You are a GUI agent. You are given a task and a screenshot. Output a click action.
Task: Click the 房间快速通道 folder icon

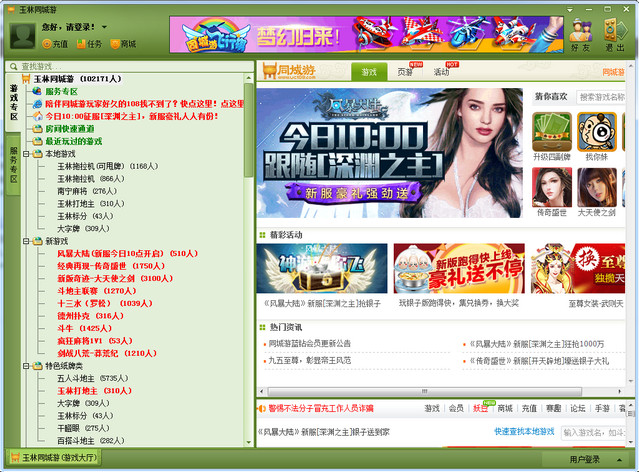coord(37,129)
